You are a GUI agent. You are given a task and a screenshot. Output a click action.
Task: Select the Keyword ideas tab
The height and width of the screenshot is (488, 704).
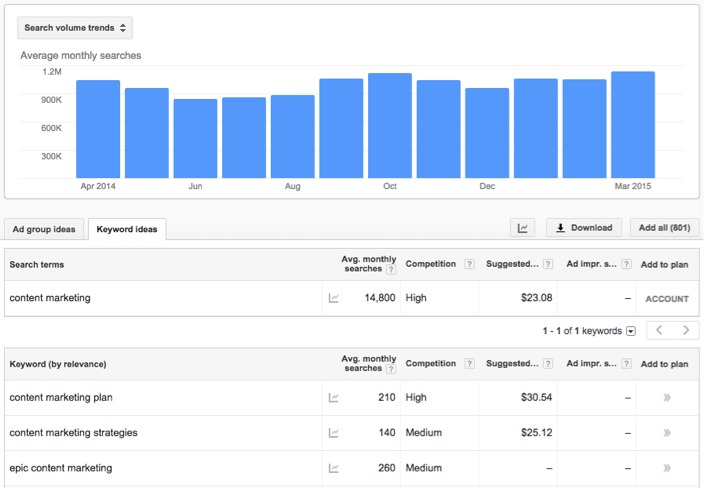127,229
